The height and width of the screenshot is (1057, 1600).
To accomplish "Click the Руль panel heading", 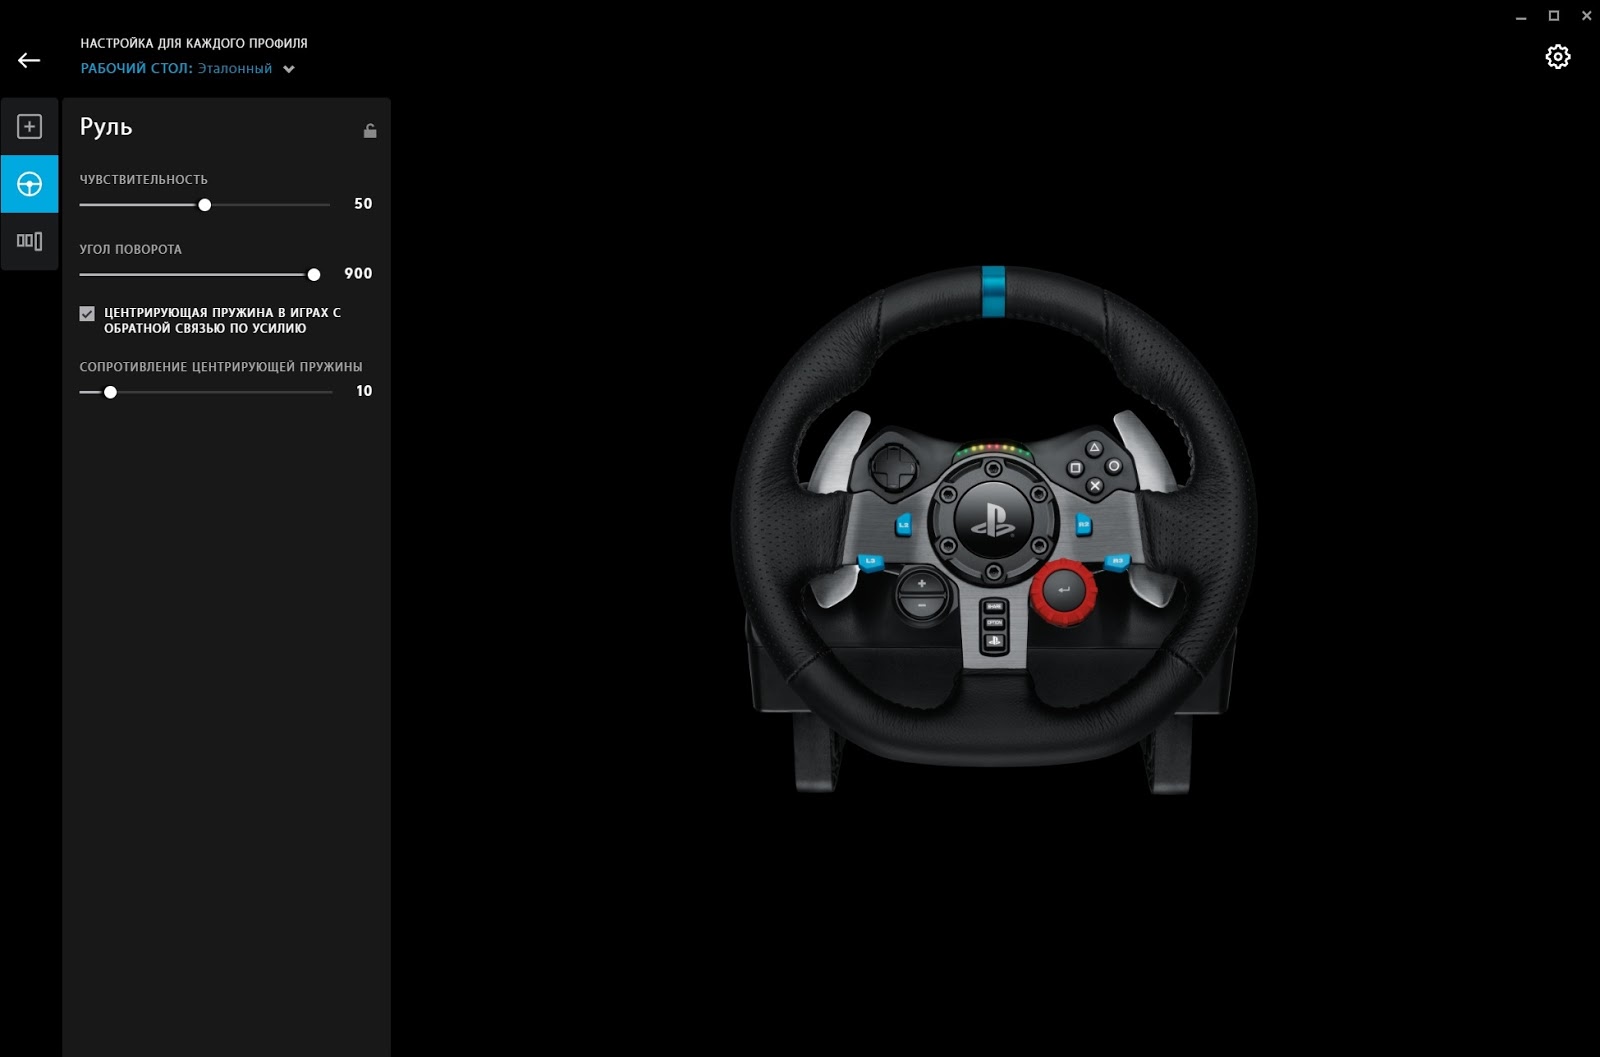I will coord(106,127).
